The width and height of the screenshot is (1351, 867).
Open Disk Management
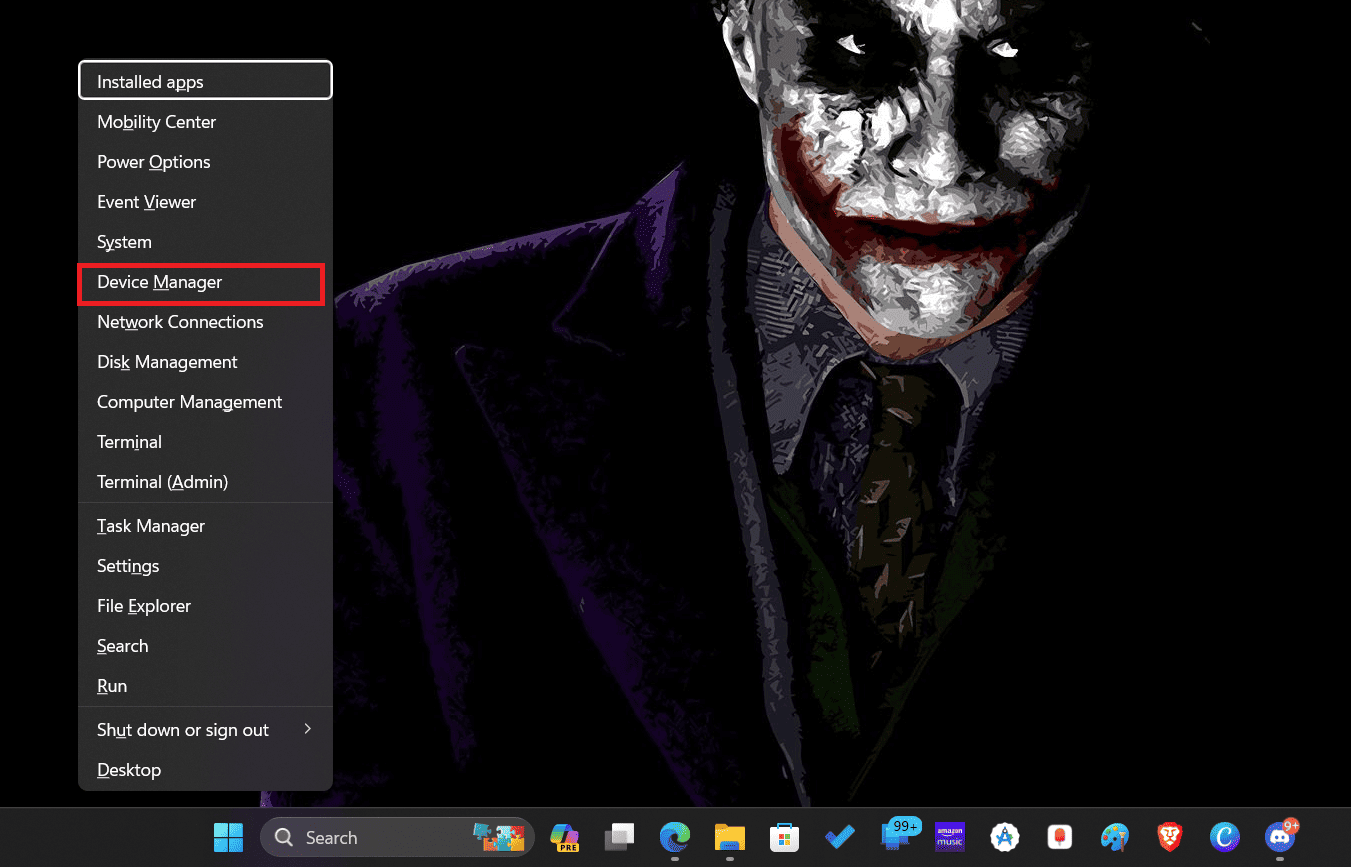coord(167,362)
